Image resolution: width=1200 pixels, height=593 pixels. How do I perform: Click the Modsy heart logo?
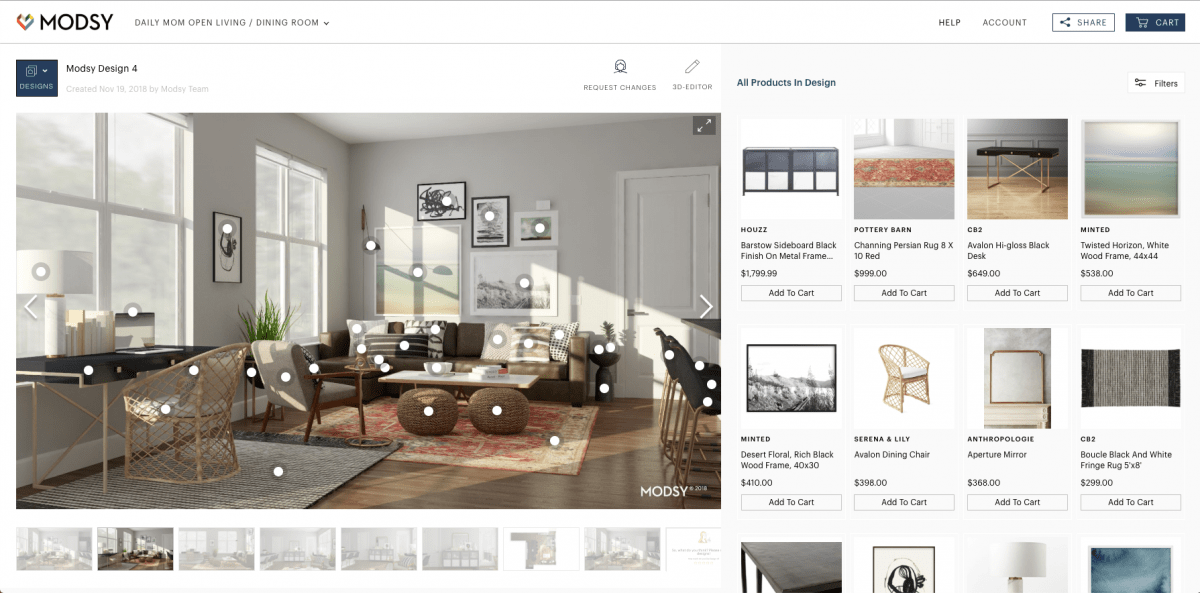[x=26, y=22]
